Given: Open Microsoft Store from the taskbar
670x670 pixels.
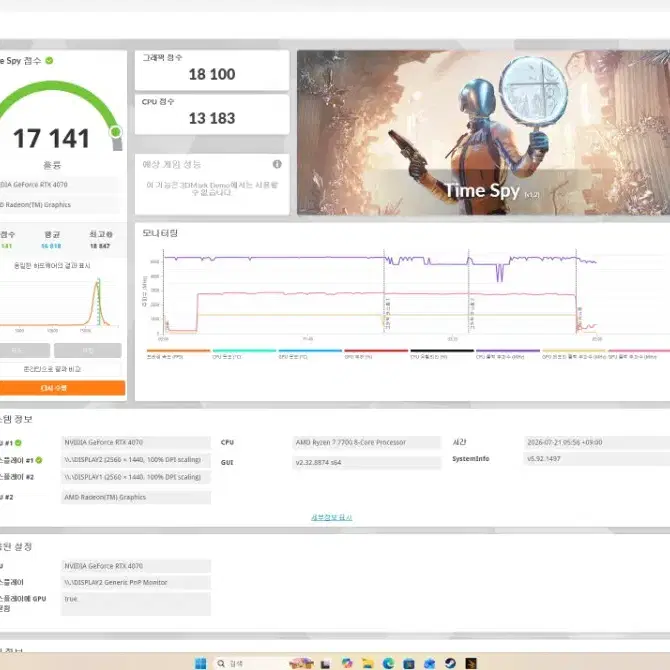Looking at the screenshot, I should 409,663.
